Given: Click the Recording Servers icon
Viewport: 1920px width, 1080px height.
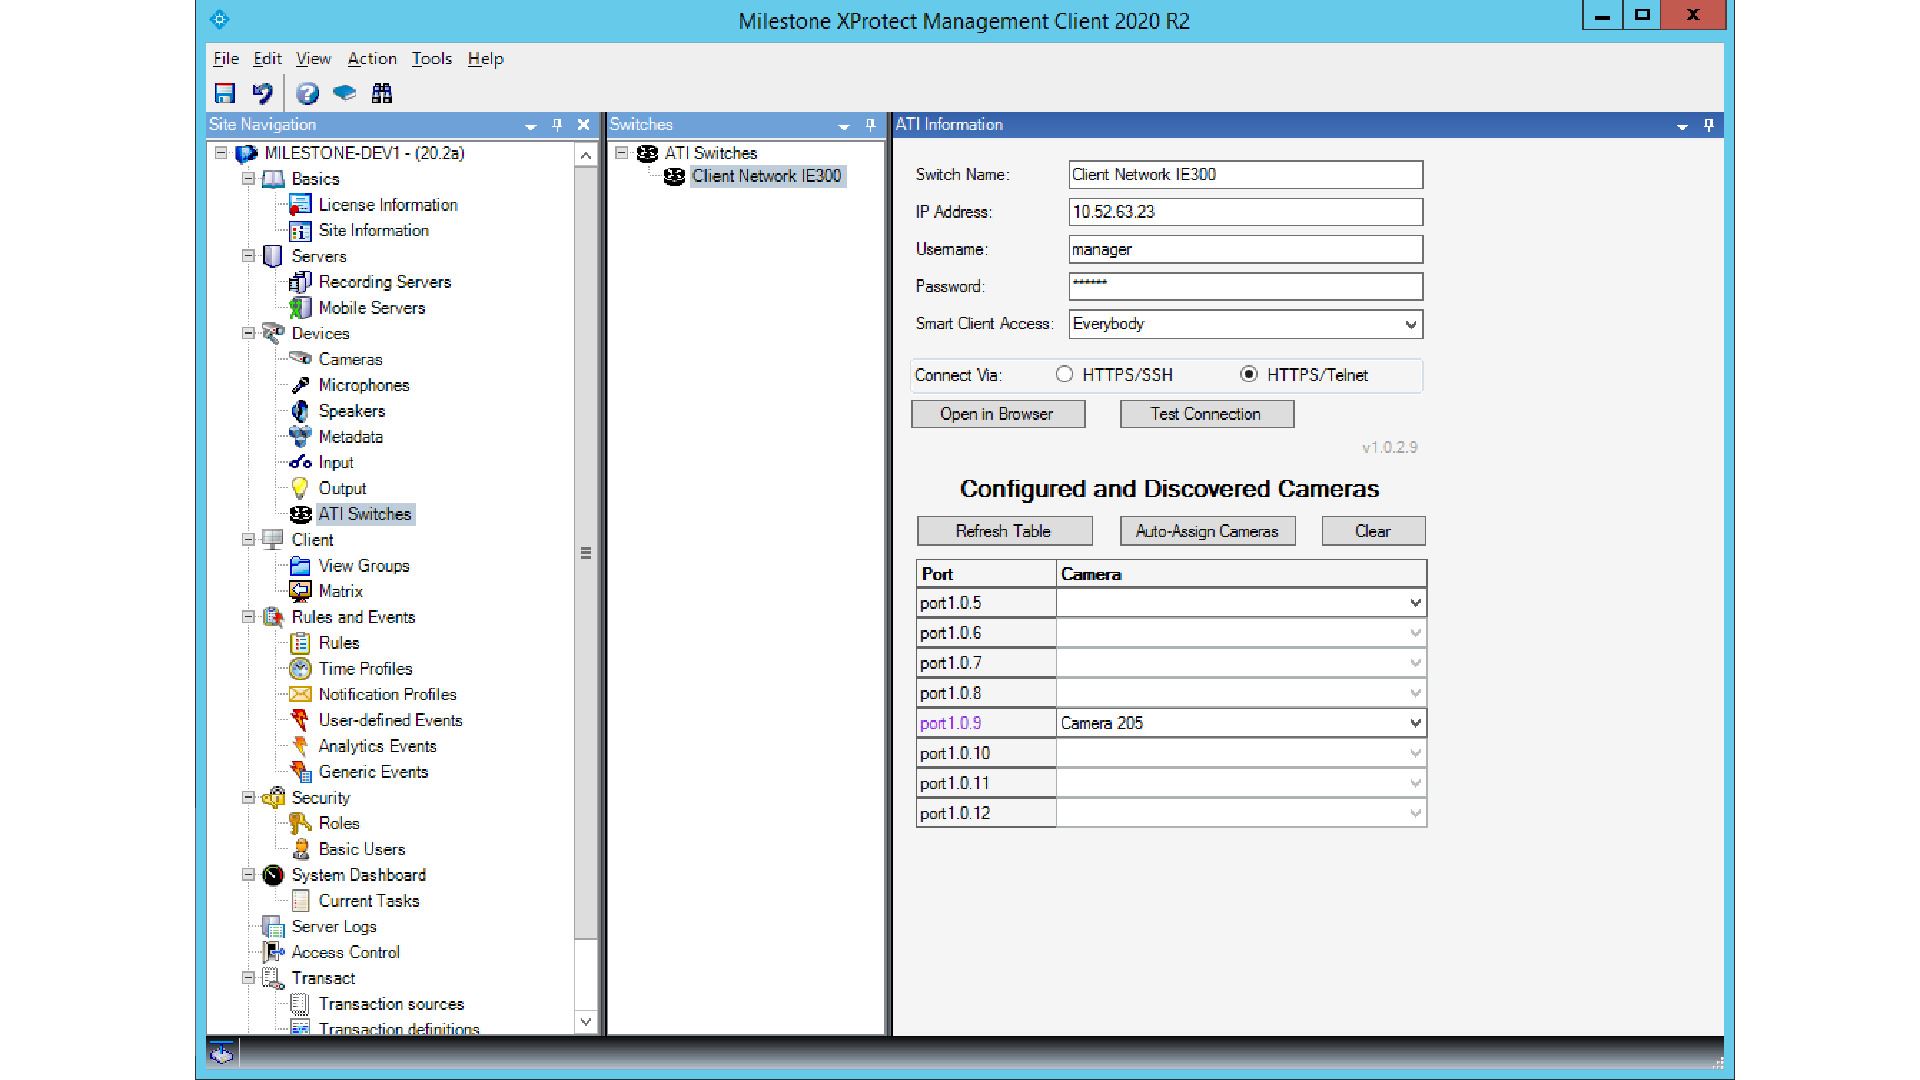Looking at the screenshot, I should pyautogui.click(x=300, y=282).
